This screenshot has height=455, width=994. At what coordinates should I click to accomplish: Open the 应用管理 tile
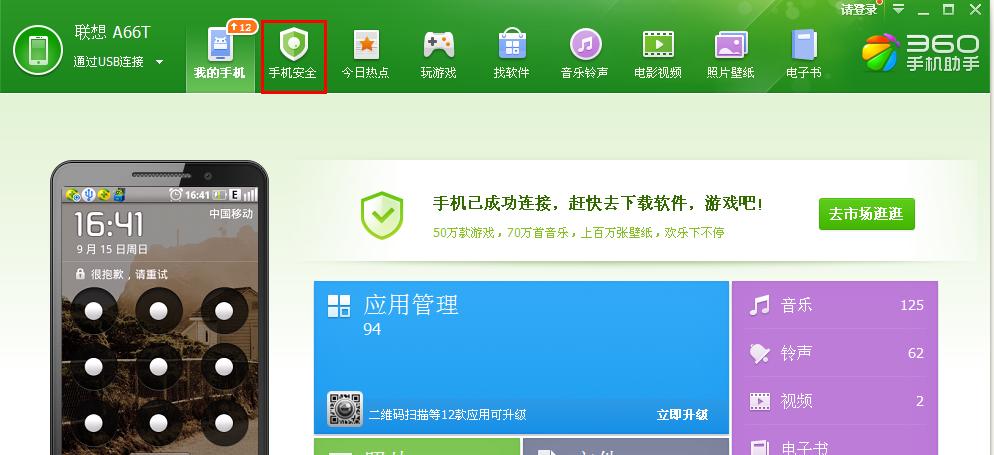pos(521,357)
